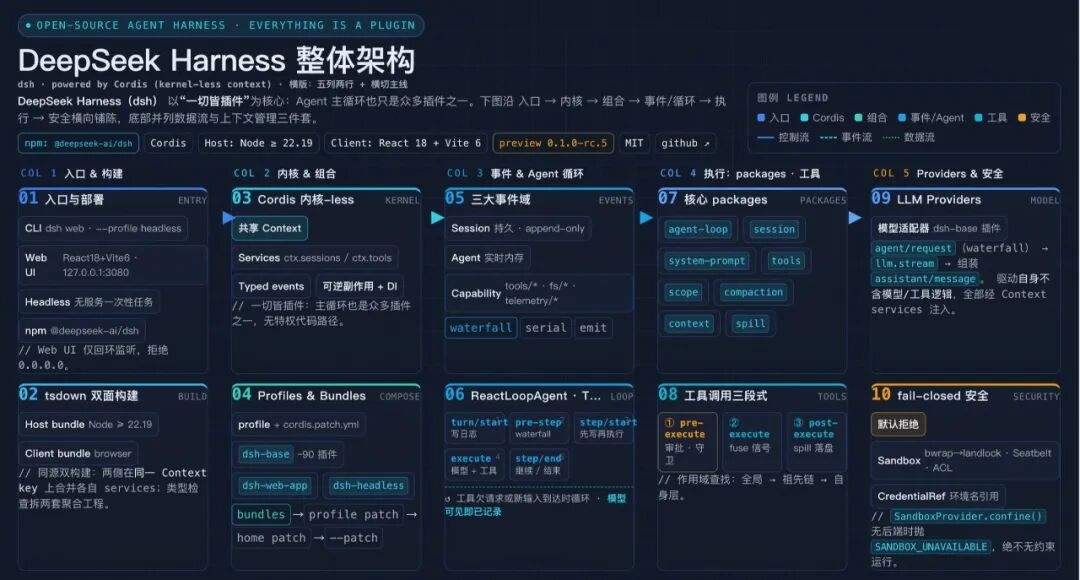Click the Services ctx.sessions / ctx.tools chip
Viewport: 1080px width, 580px height.
click(x=315, y=258)
